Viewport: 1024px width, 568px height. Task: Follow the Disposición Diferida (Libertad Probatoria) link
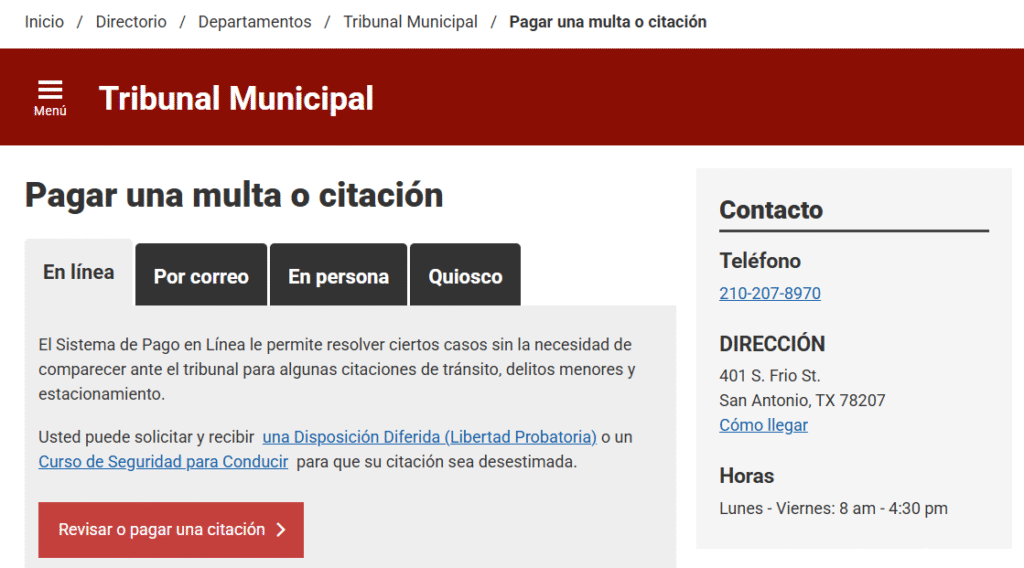coord(429,437)
